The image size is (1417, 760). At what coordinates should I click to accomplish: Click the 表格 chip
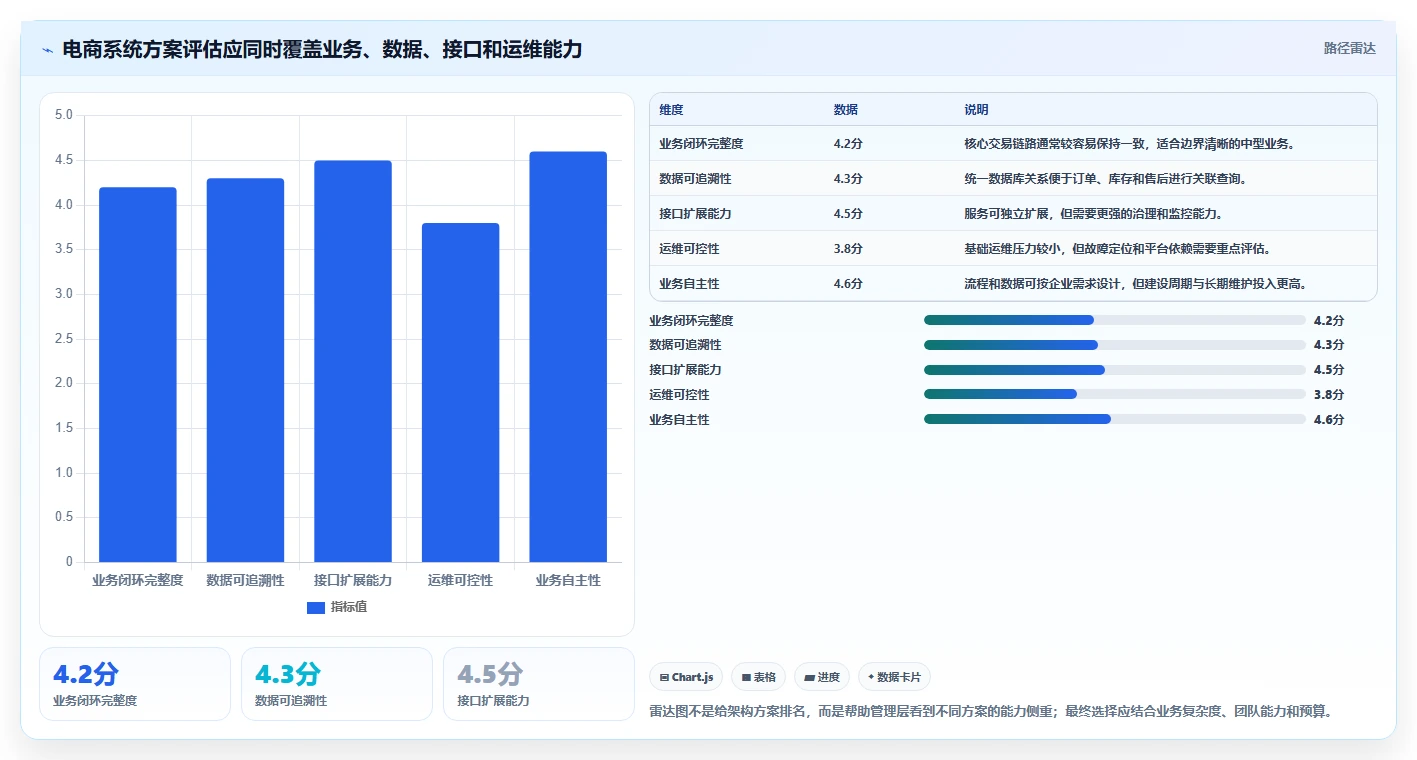[x=759, y=677]
